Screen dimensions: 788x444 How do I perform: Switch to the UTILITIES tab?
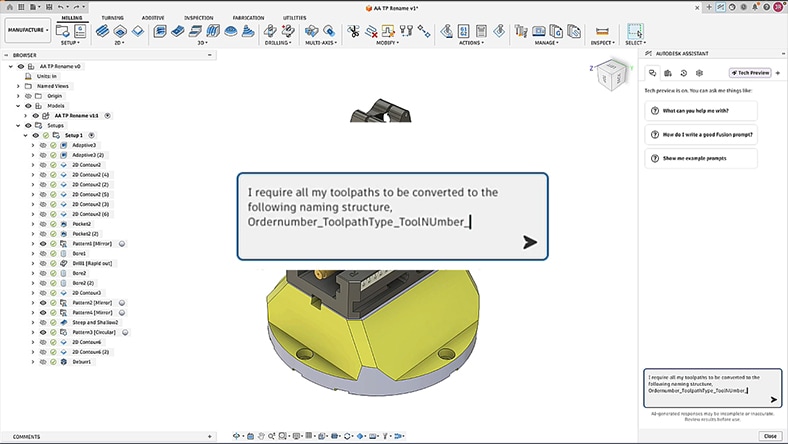coord(294,18)
